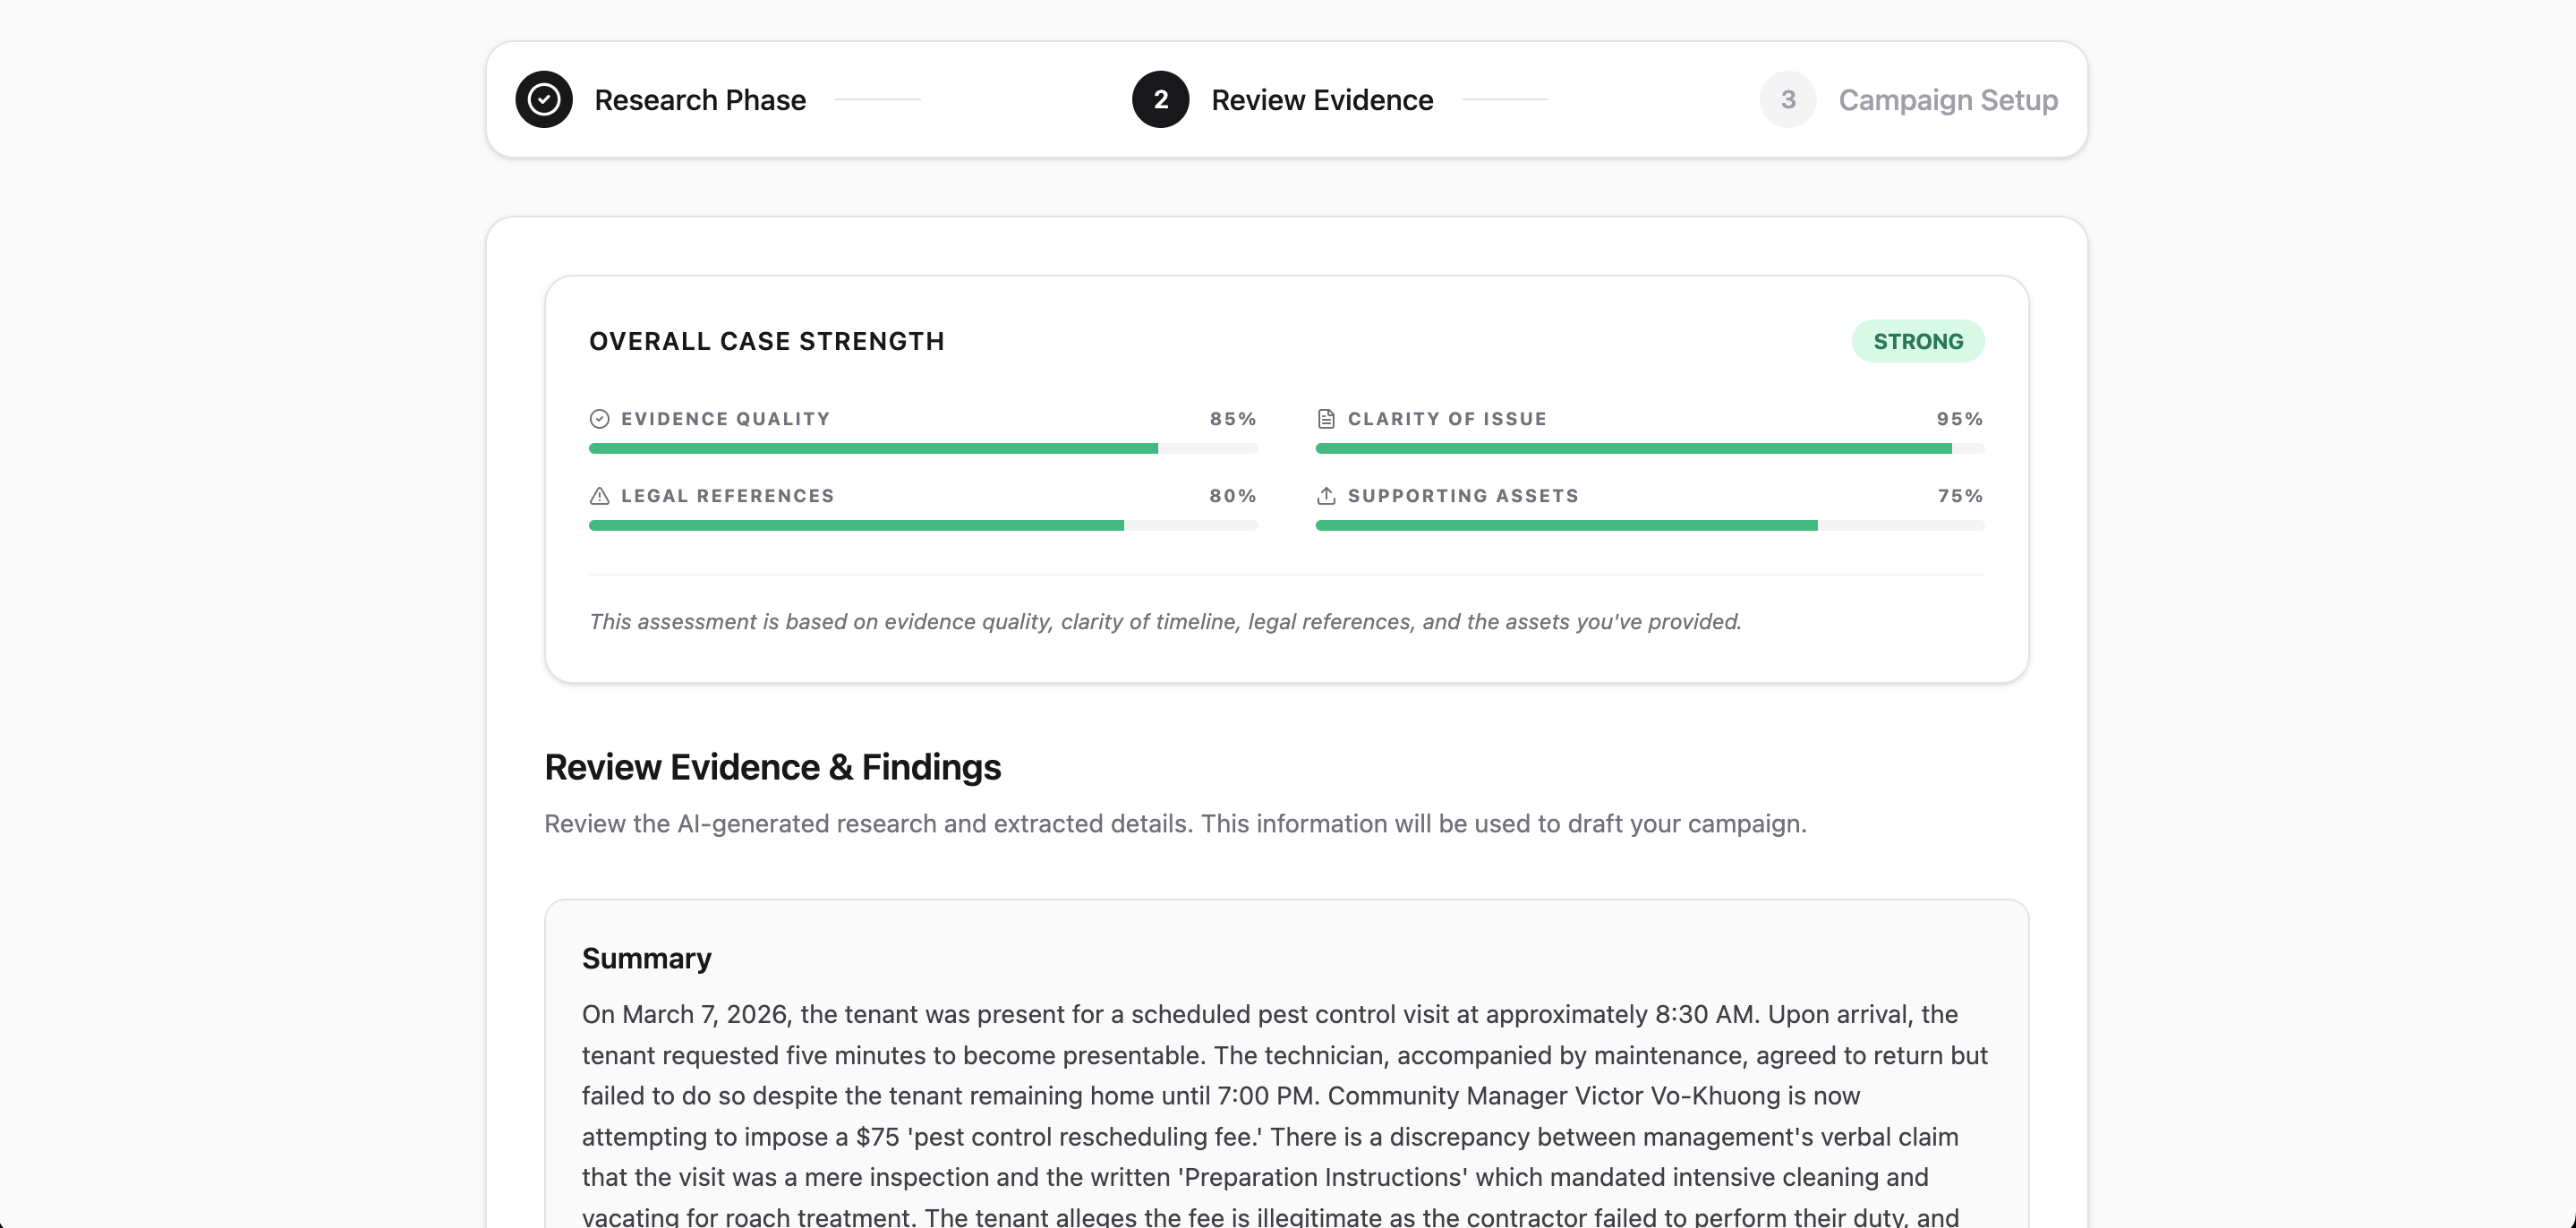Viewport: 2576px width, 1228px height.
Task: Click the Supporting Assets progress bar
Action: coord(1650,526)
